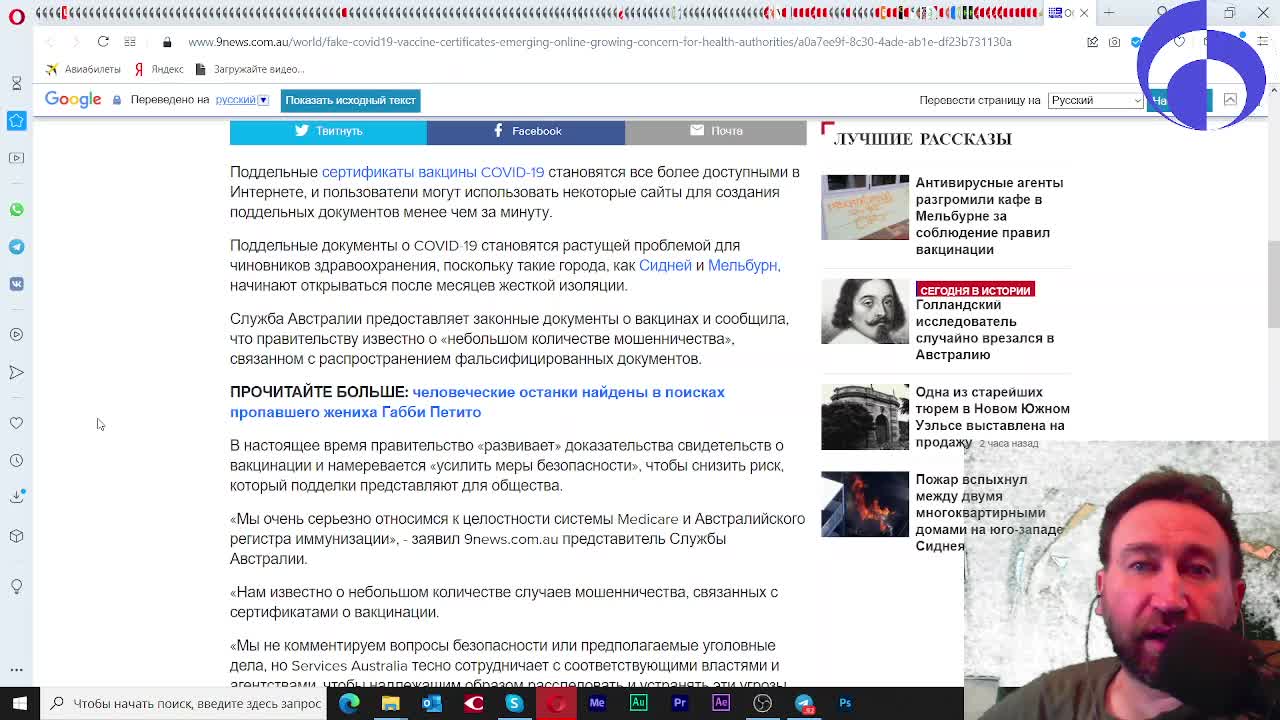Screen dimensions: 1280x720
Task: Open 'Загружайте видео...' bookmark
Action: [x=249, y=69]
